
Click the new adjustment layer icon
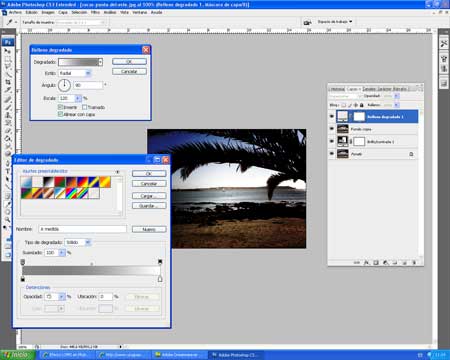coord(385,263)
